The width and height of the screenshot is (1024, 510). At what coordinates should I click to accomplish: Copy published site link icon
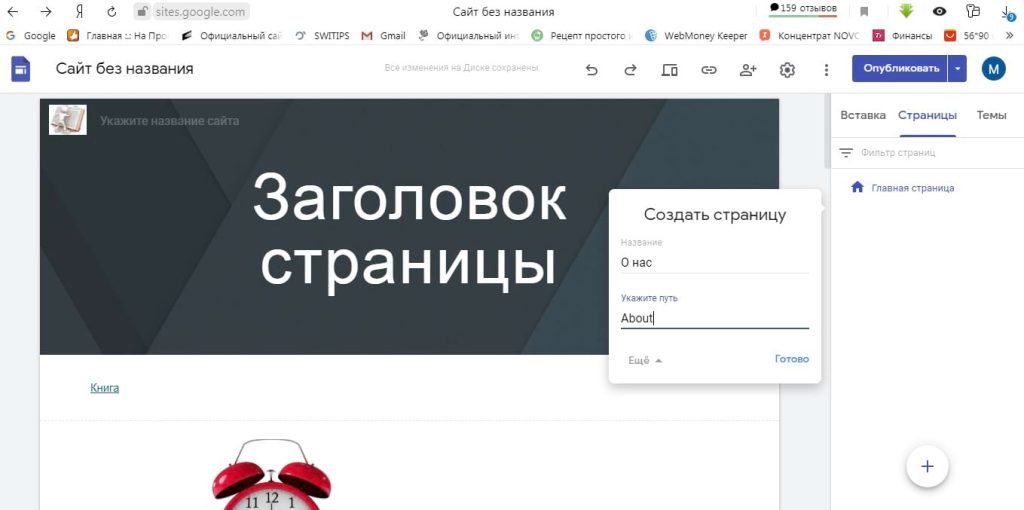click(709, 69)
